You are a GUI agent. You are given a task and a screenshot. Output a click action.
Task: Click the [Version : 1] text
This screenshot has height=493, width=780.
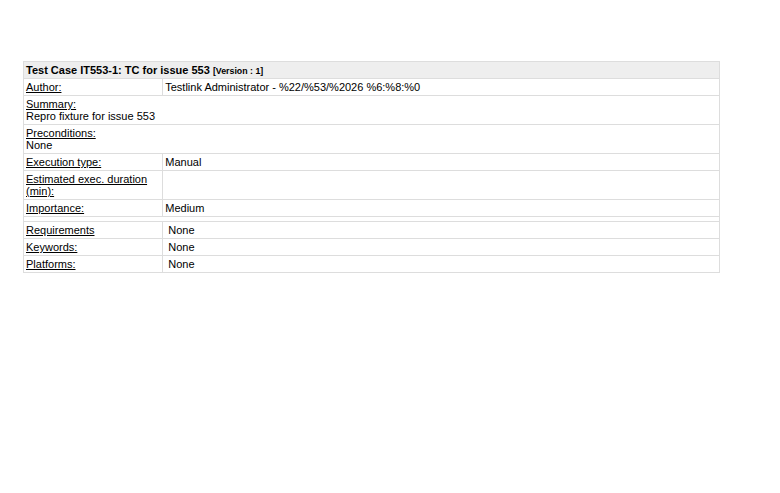click(238, 71)
